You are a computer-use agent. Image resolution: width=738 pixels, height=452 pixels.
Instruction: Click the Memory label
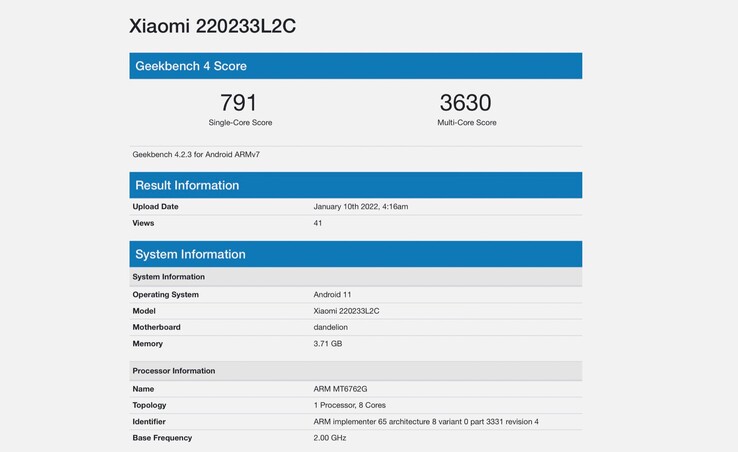[x=147, y=344]
